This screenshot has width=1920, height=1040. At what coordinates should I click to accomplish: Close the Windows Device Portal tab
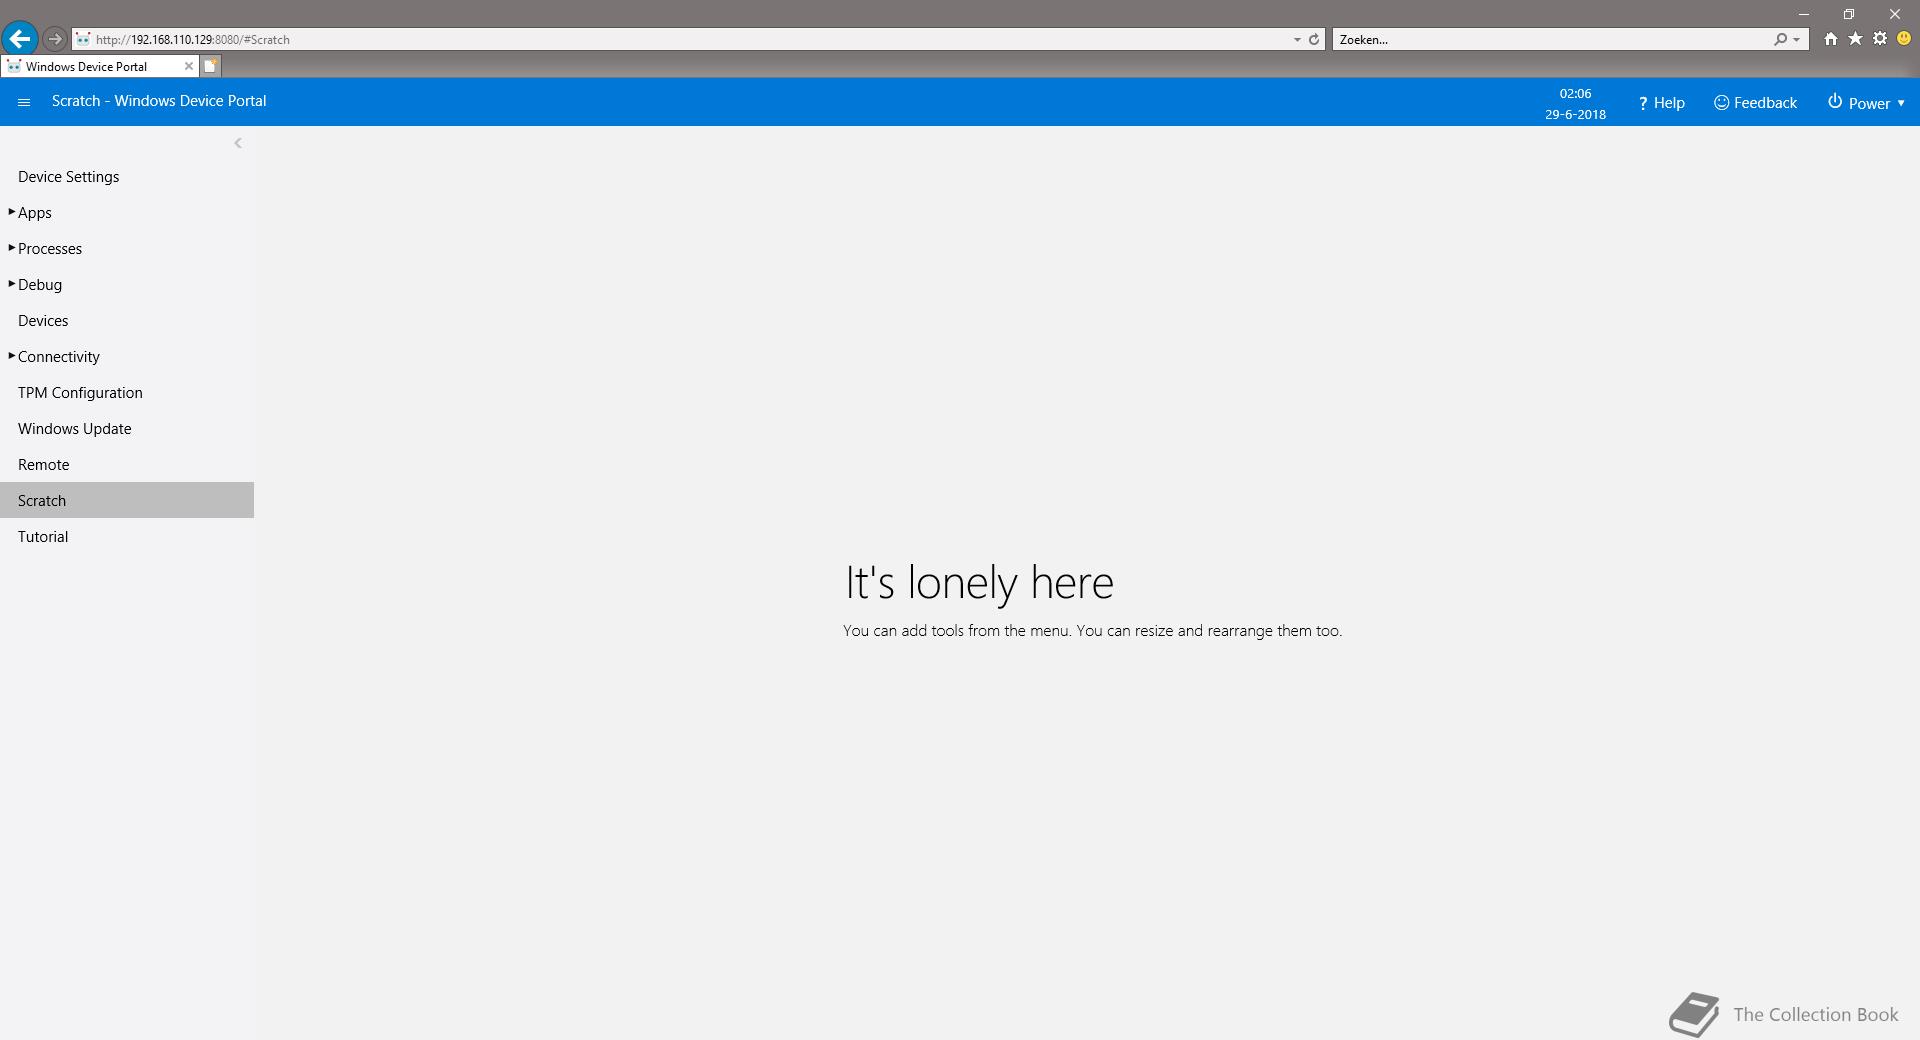point(188,66)
